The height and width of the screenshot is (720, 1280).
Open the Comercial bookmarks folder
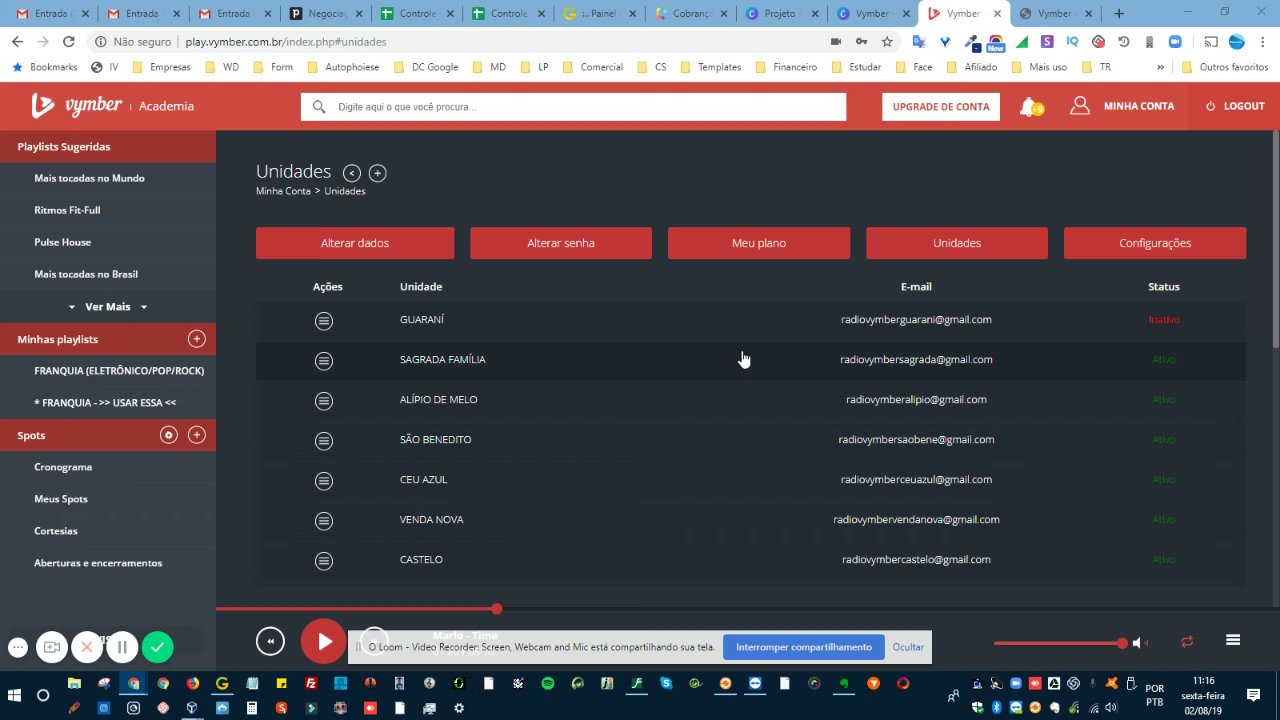pos(592,67)
